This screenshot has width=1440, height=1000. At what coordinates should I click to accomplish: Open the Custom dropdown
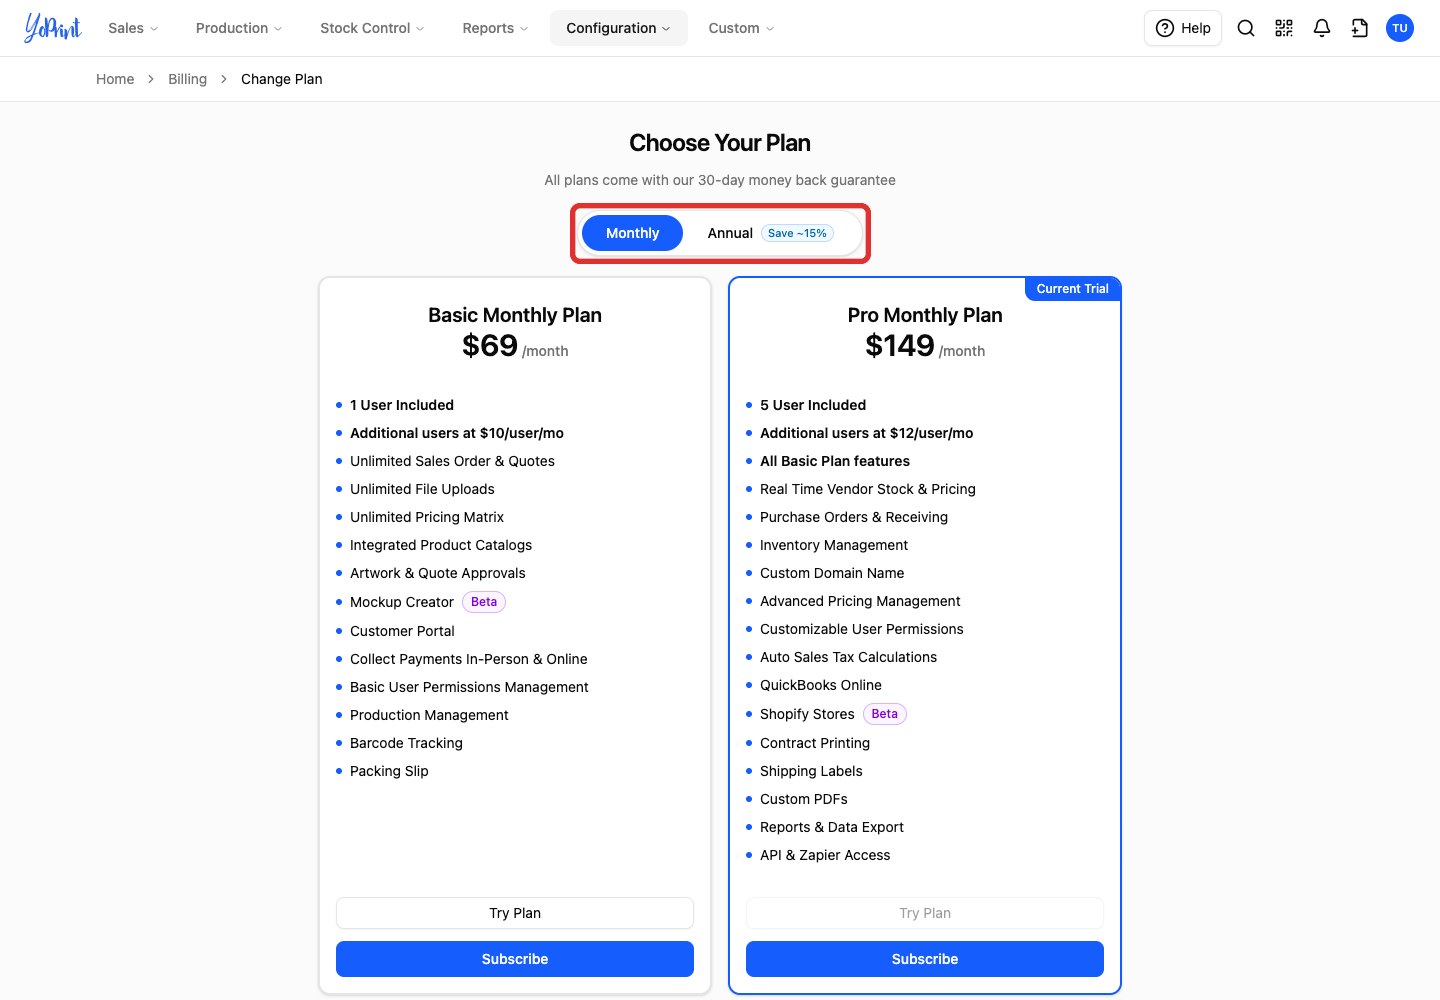(x=741, y=28)
